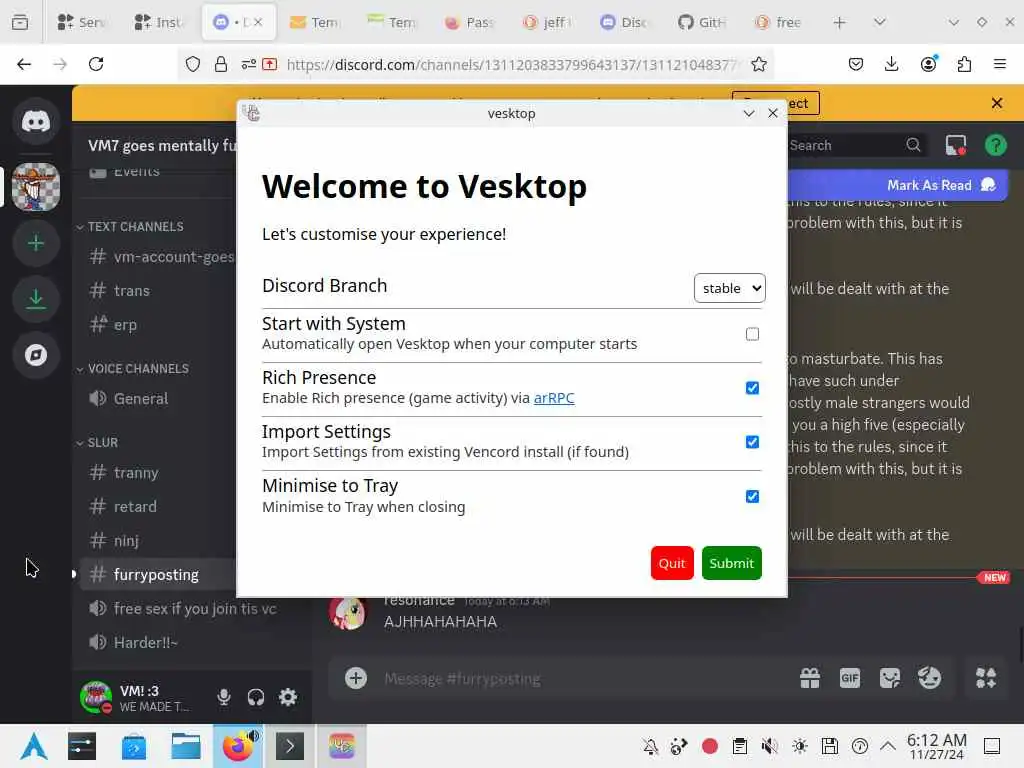Open Explore Discoverable Servers compass icon
Viewport: 1024px width, 768px height.
click(x=36, y=355)
